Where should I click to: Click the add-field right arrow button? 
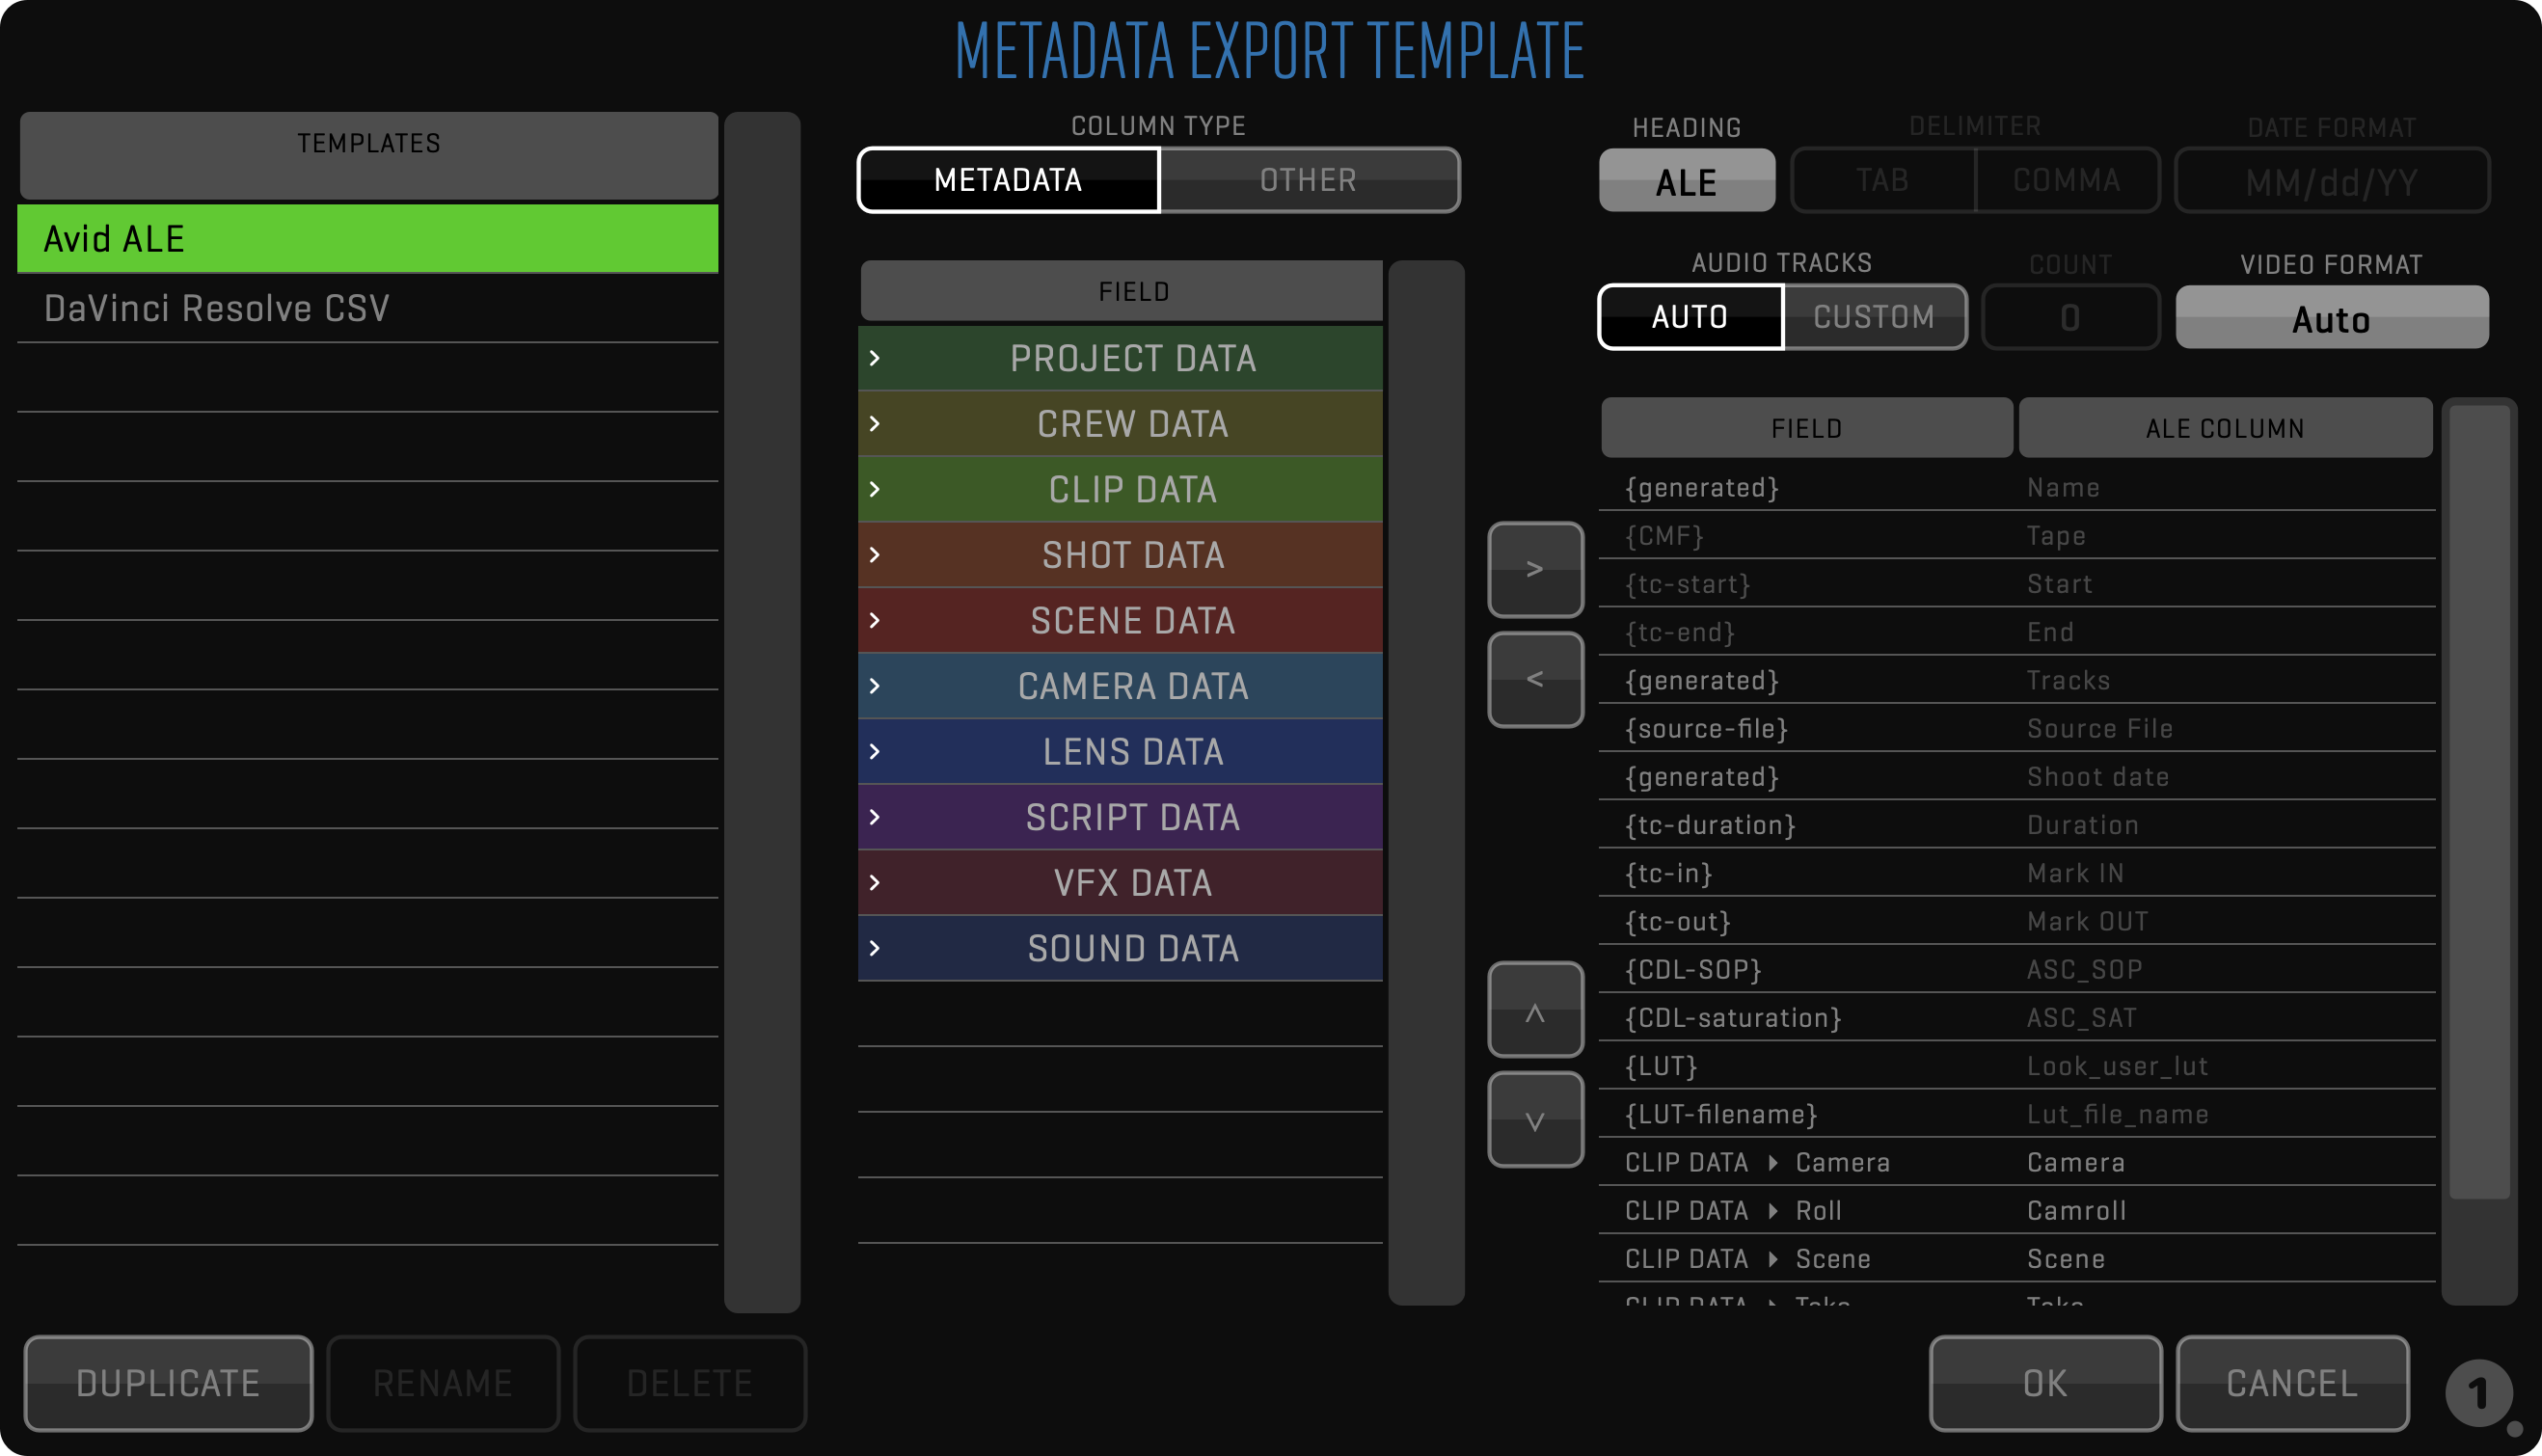1535,569
